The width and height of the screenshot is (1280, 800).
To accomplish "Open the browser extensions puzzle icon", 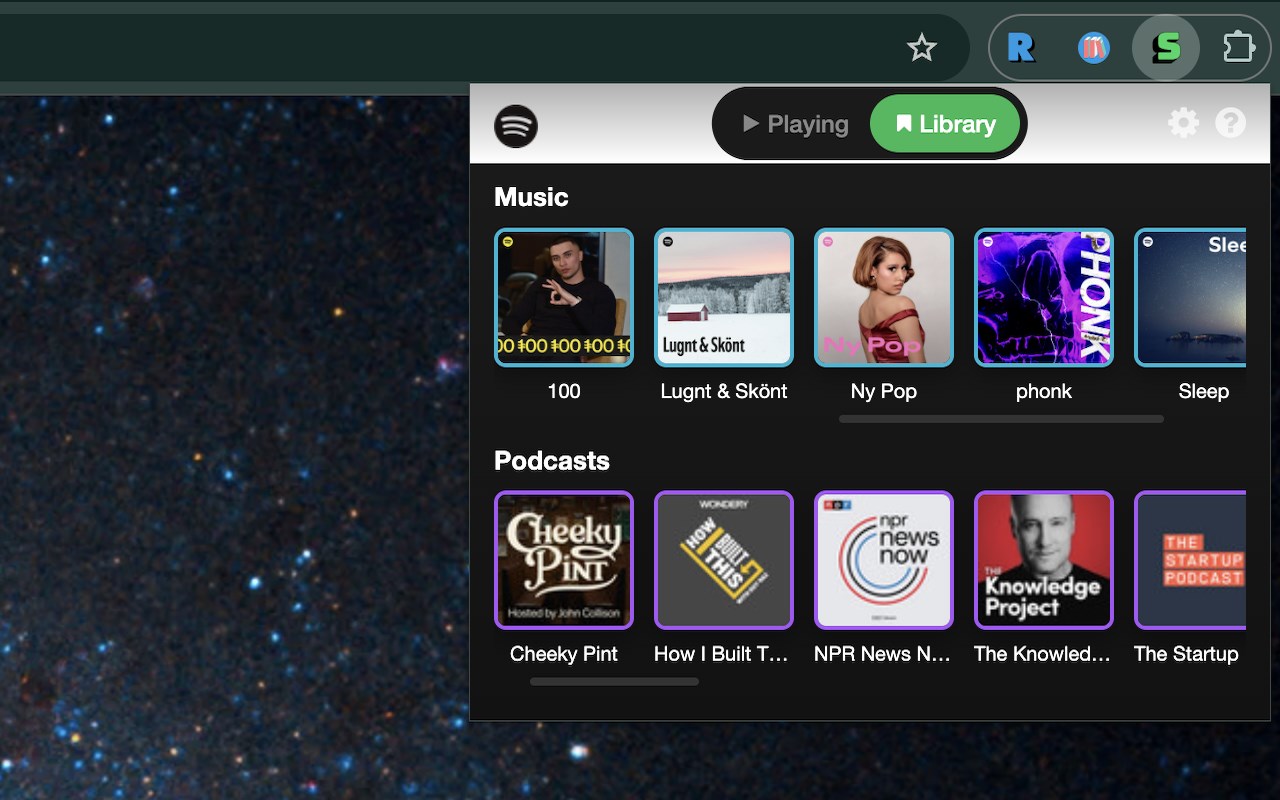I will pyautogui.click(x=1239, y=47).
